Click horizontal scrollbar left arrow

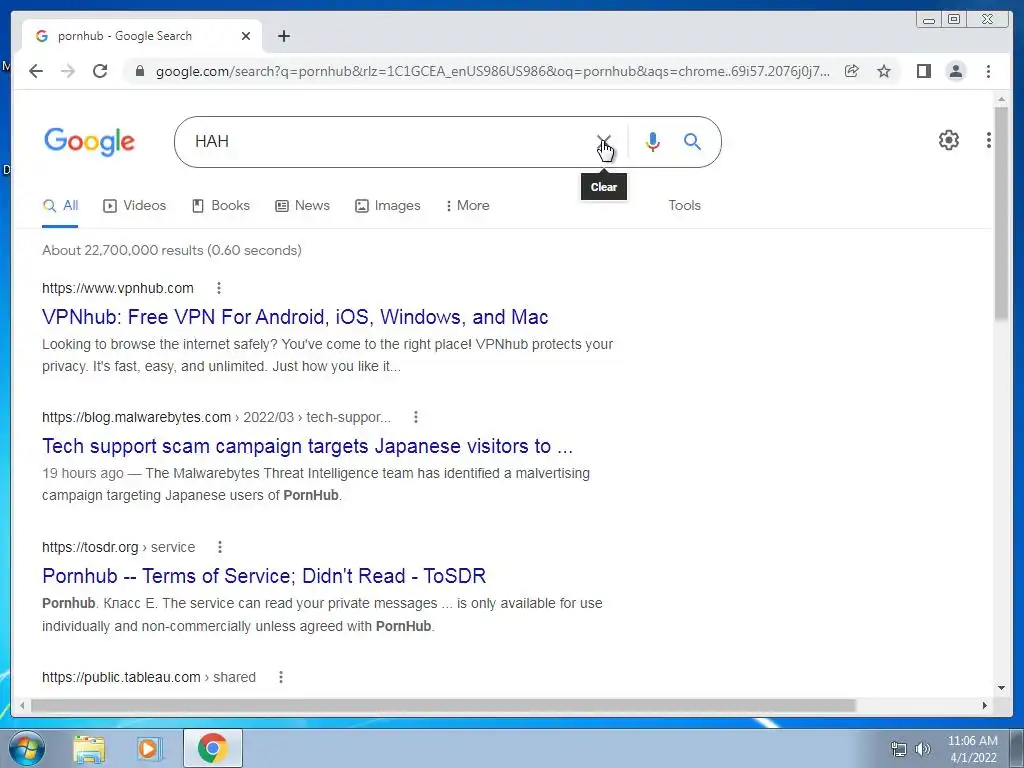pyautogui.click(x=22, y=705)
